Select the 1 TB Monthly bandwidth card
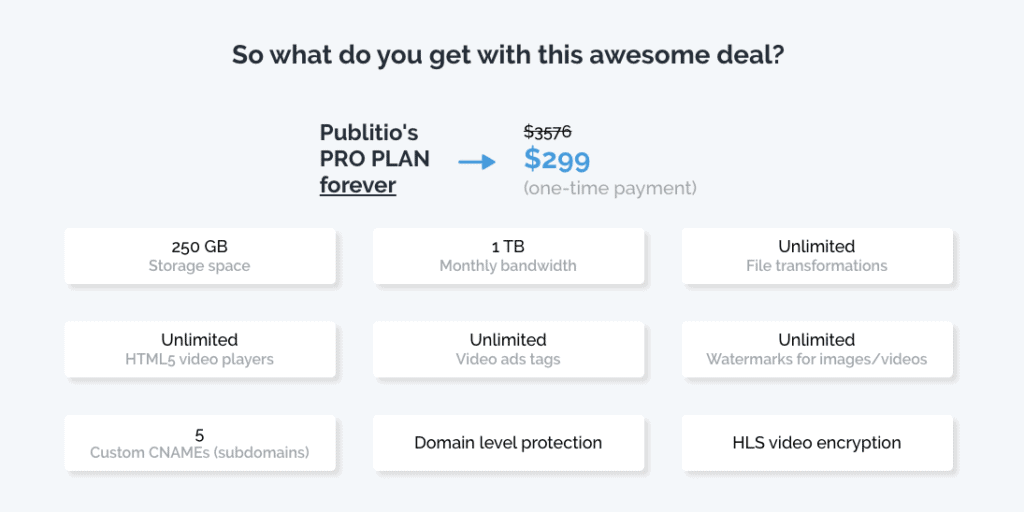The width and height of the screenshot is (1024, 512). pyautogui.click(x=509, y=256)
